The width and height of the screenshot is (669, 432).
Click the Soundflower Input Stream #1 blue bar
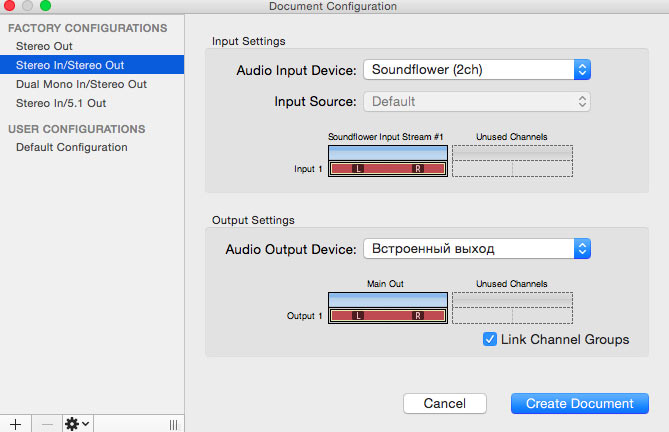(x=388, y=151)
